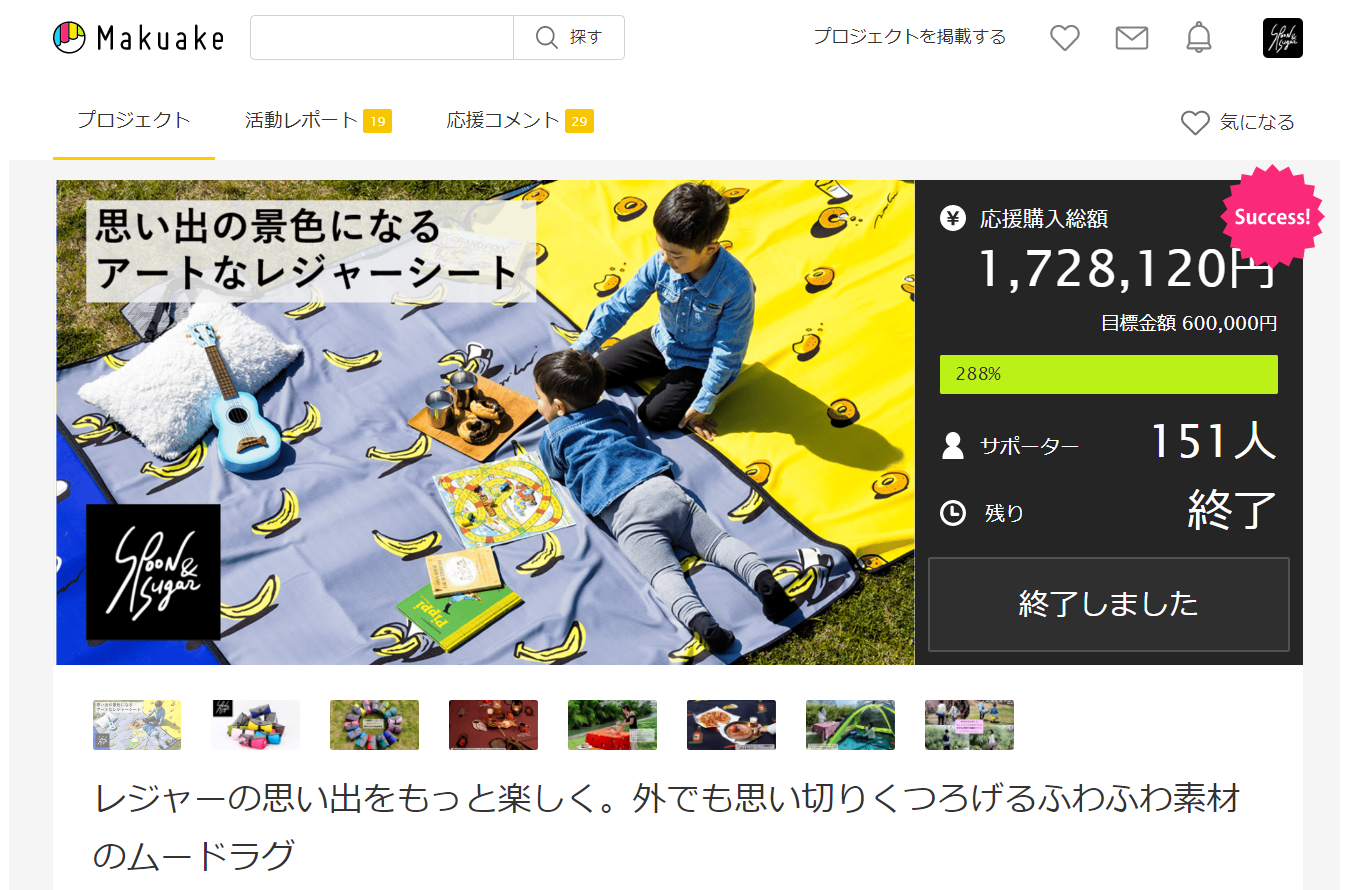
Task: Click the Spoon & Sugar logo on banner
Action: (x=153, y=572)
